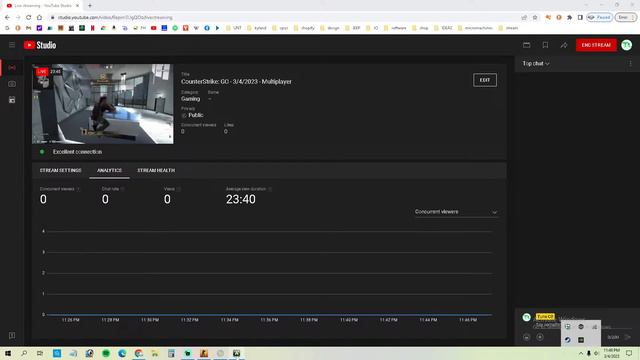Switch to Stream Health tab
This screenshot has width=640, height=360.
pyautogui.click(x=156, y=170)
